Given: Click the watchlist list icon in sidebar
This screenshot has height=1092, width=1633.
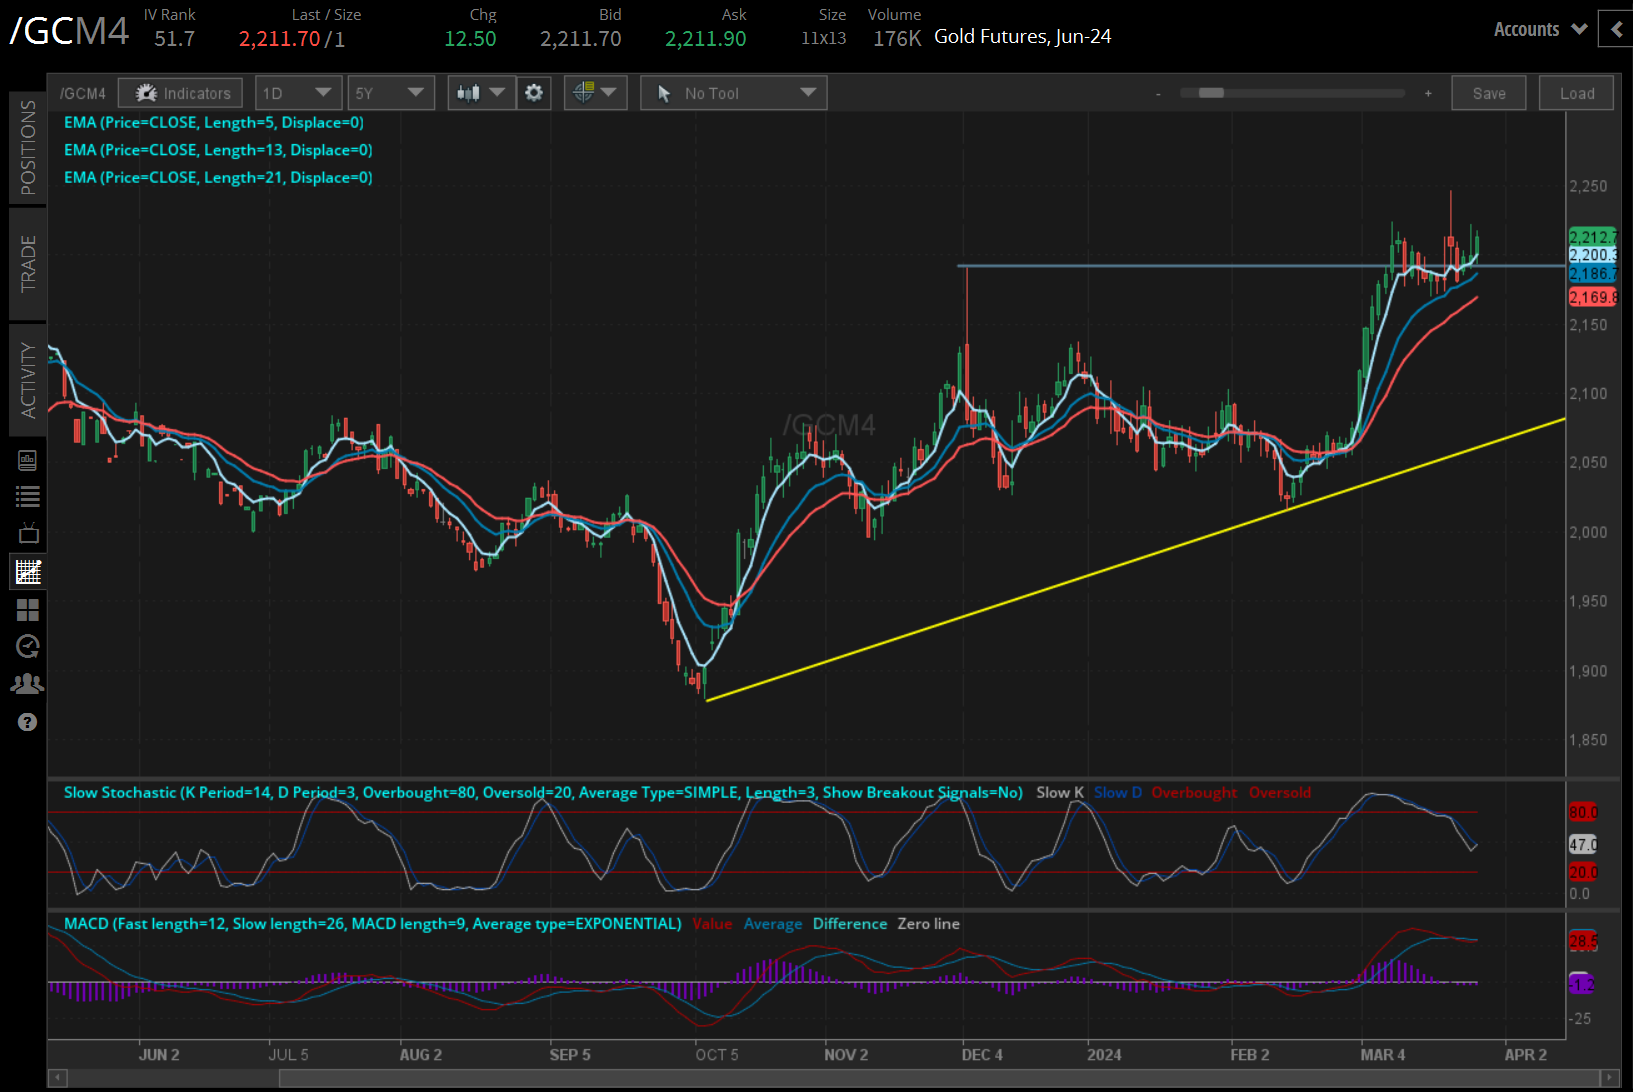Looking at the screenshot, I should pos(27,496).
